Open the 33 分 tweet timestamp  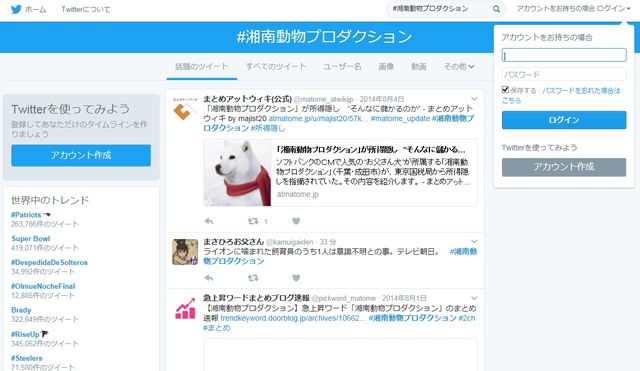[328, 242]
